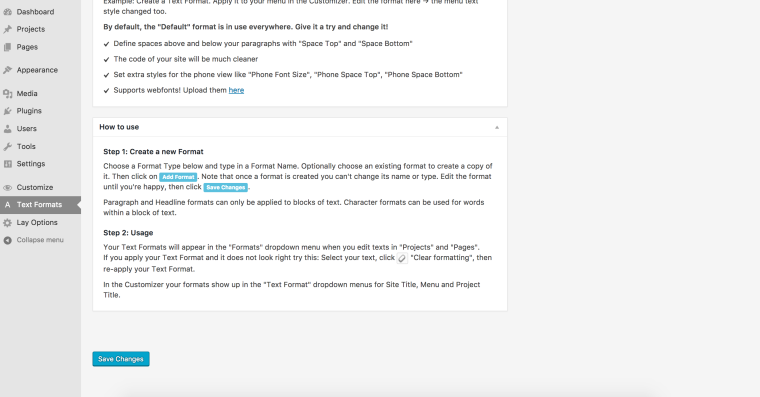Click the Users person icon
760x397 pixels.
7,129
